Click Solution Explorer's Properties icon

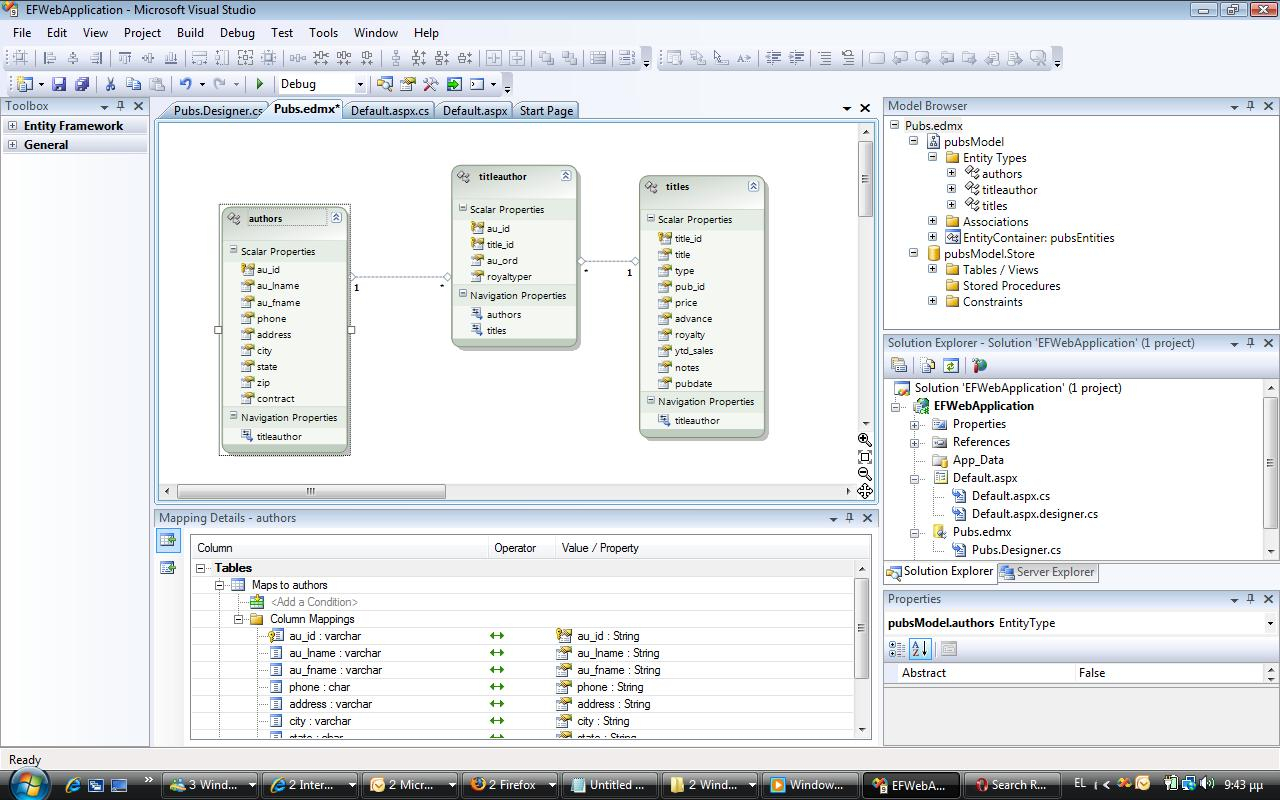(x=899, y=366)
